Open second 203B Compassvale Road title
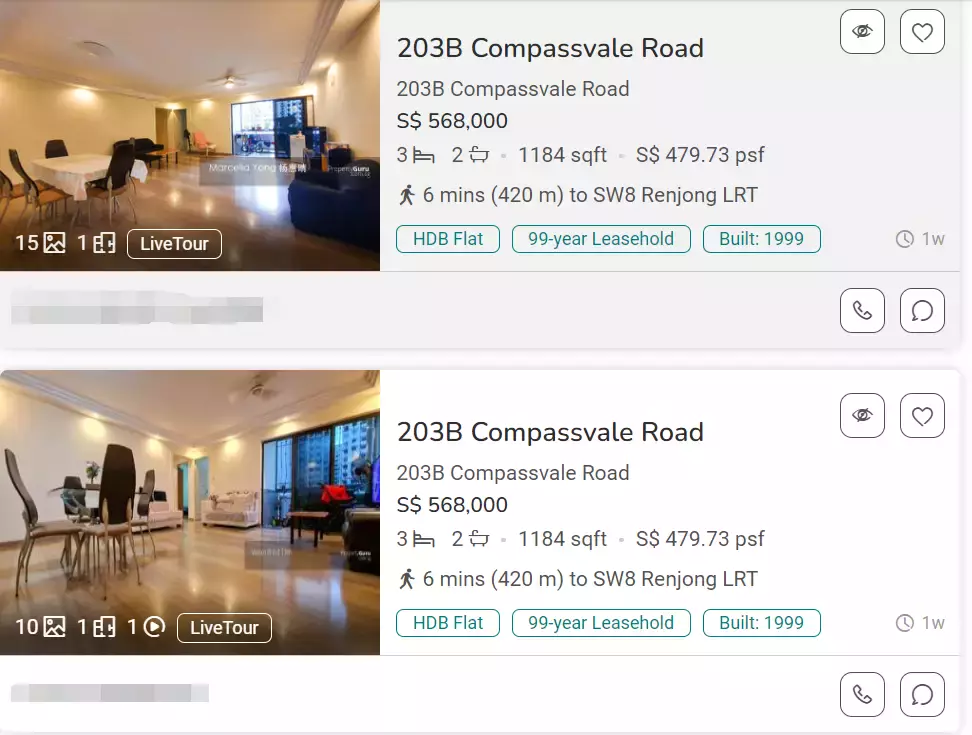 pos(550,432)
